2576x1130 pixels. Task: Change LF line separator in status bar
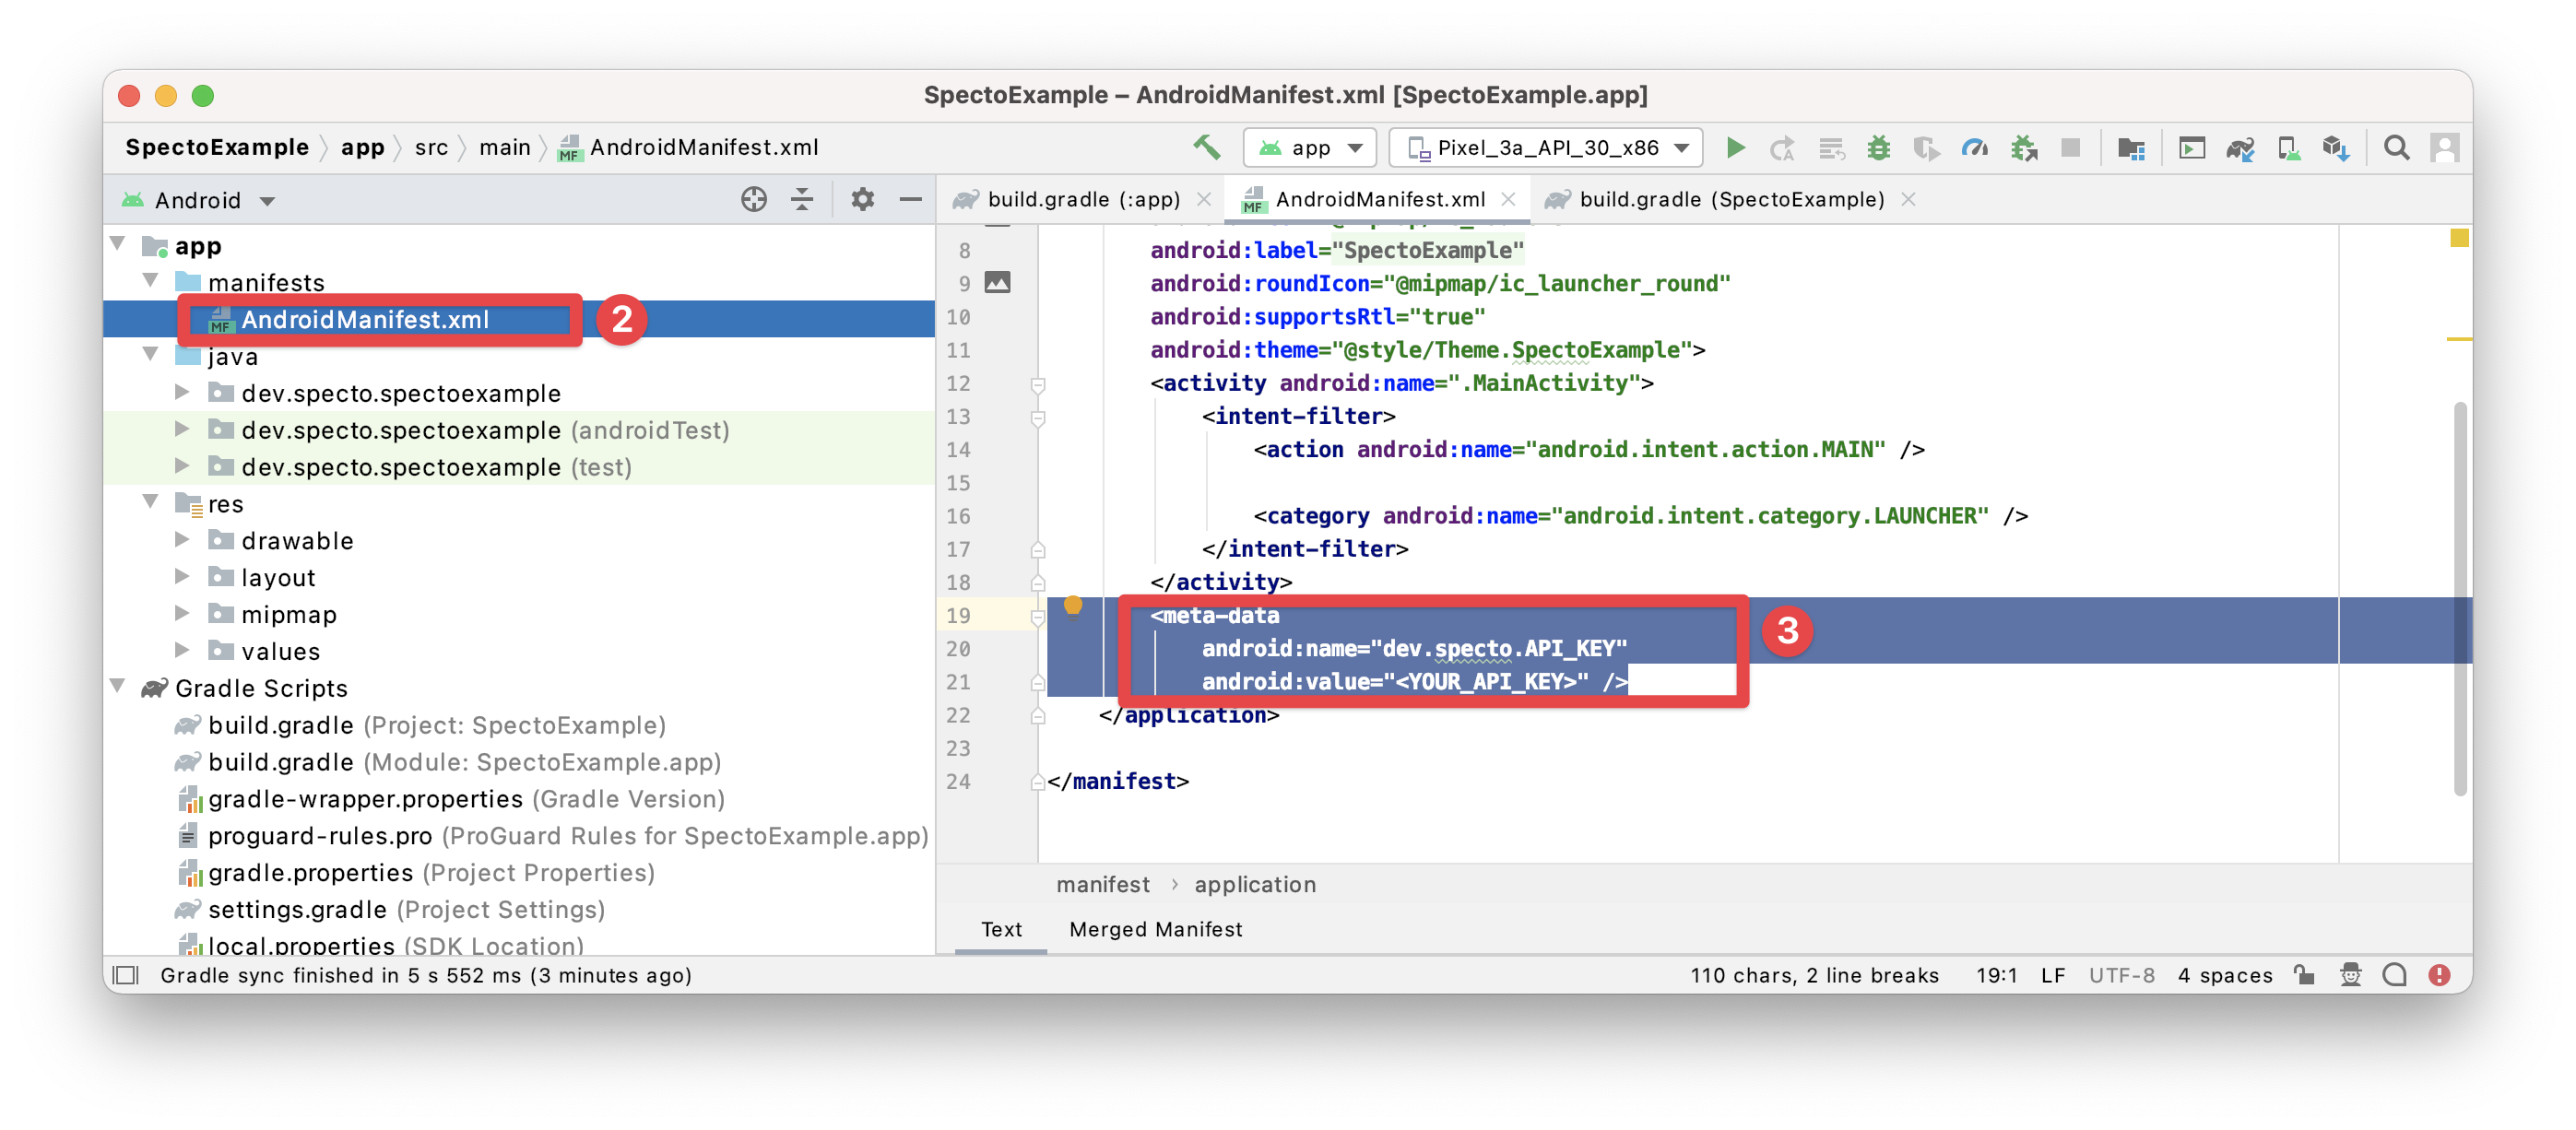coord(2053,975)
